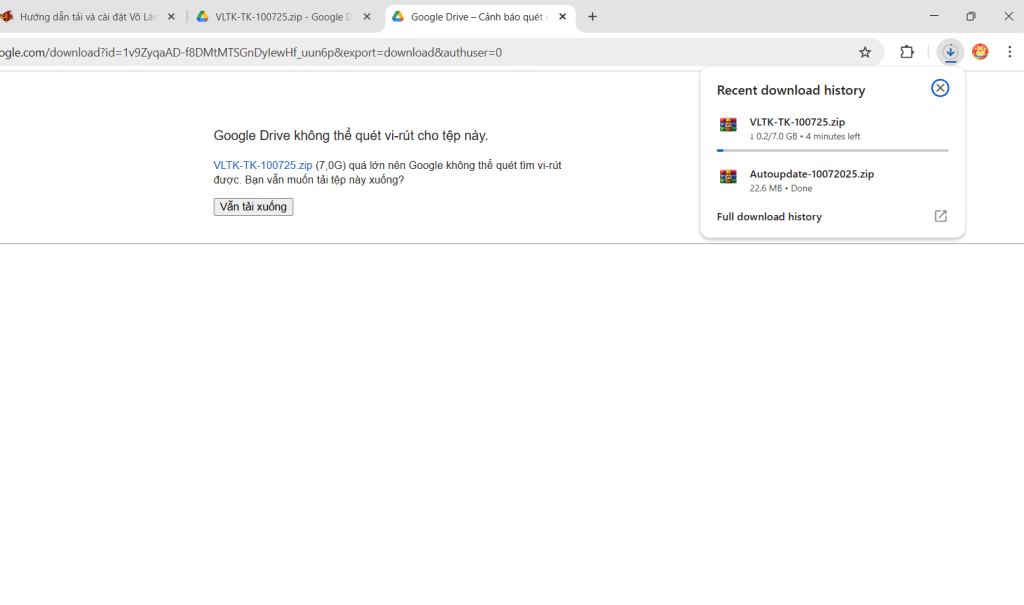Close the Google Drive Cảnh báo tab
This screenshot has height=605, width=1024.
pos(562,17)
